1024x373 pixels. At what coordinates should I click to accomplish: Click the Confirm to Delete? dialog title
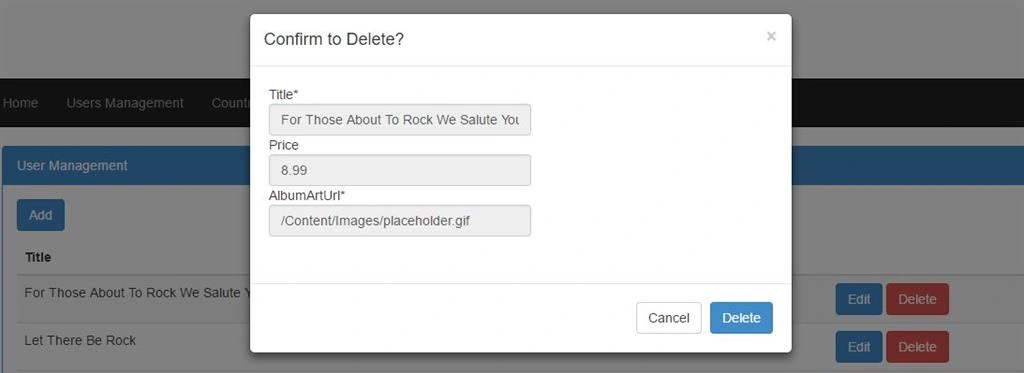pyautogui.click(x=334, y=39)
